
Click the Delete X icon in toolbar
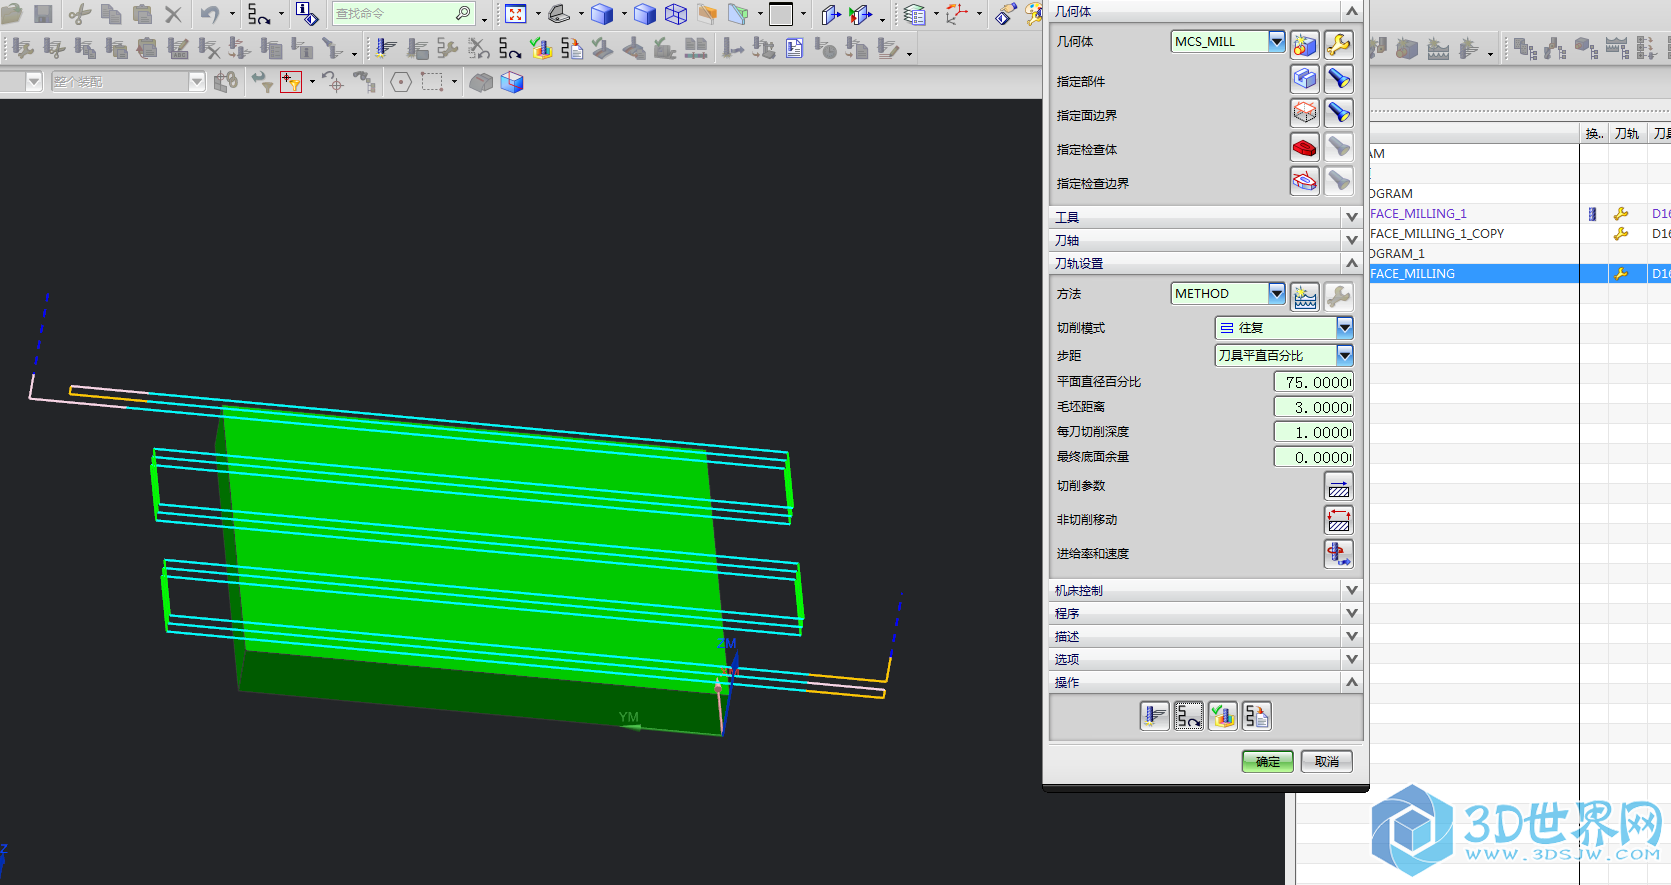173,14
